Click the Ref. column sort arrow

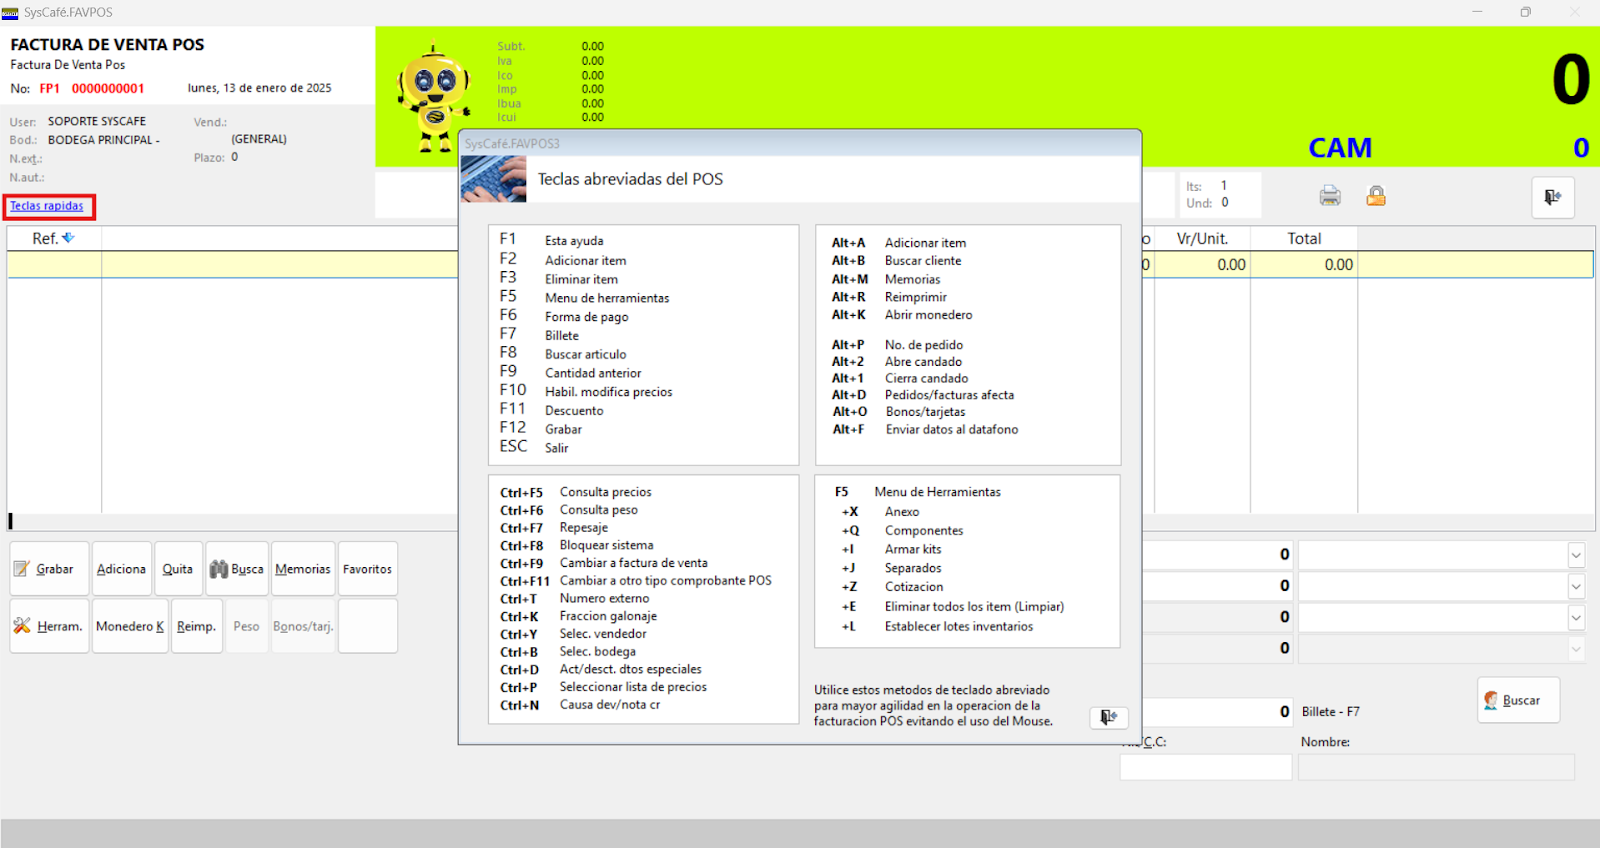coord(68,238)
